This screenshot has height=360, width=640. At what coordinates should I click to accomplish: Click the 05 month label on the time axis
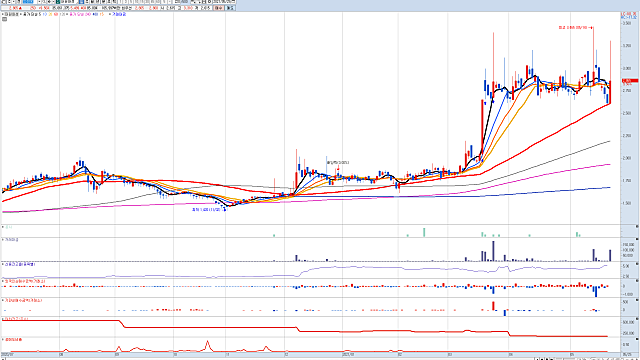point(572,354)
